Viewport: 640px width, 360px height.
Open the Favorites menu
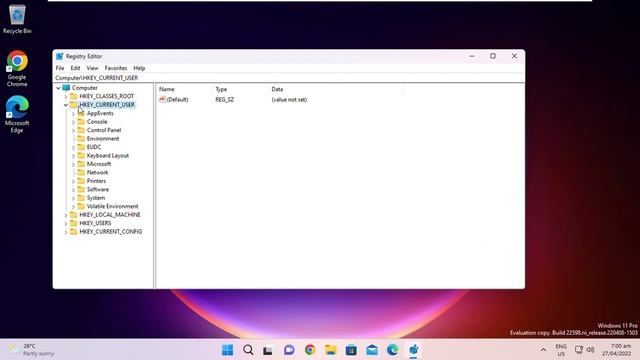(x=116, y=68)
